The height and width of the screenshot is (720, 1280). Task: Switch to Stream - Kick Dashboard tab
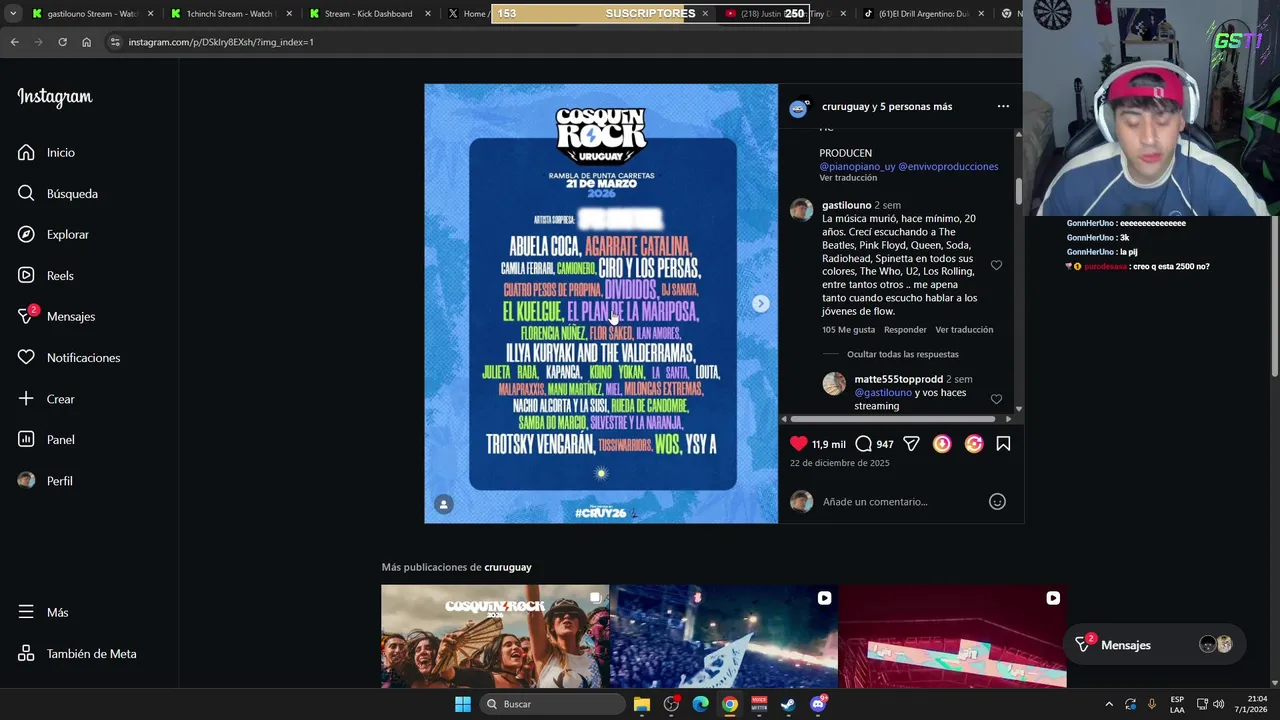pyautogui.click(x=369, y=14)
